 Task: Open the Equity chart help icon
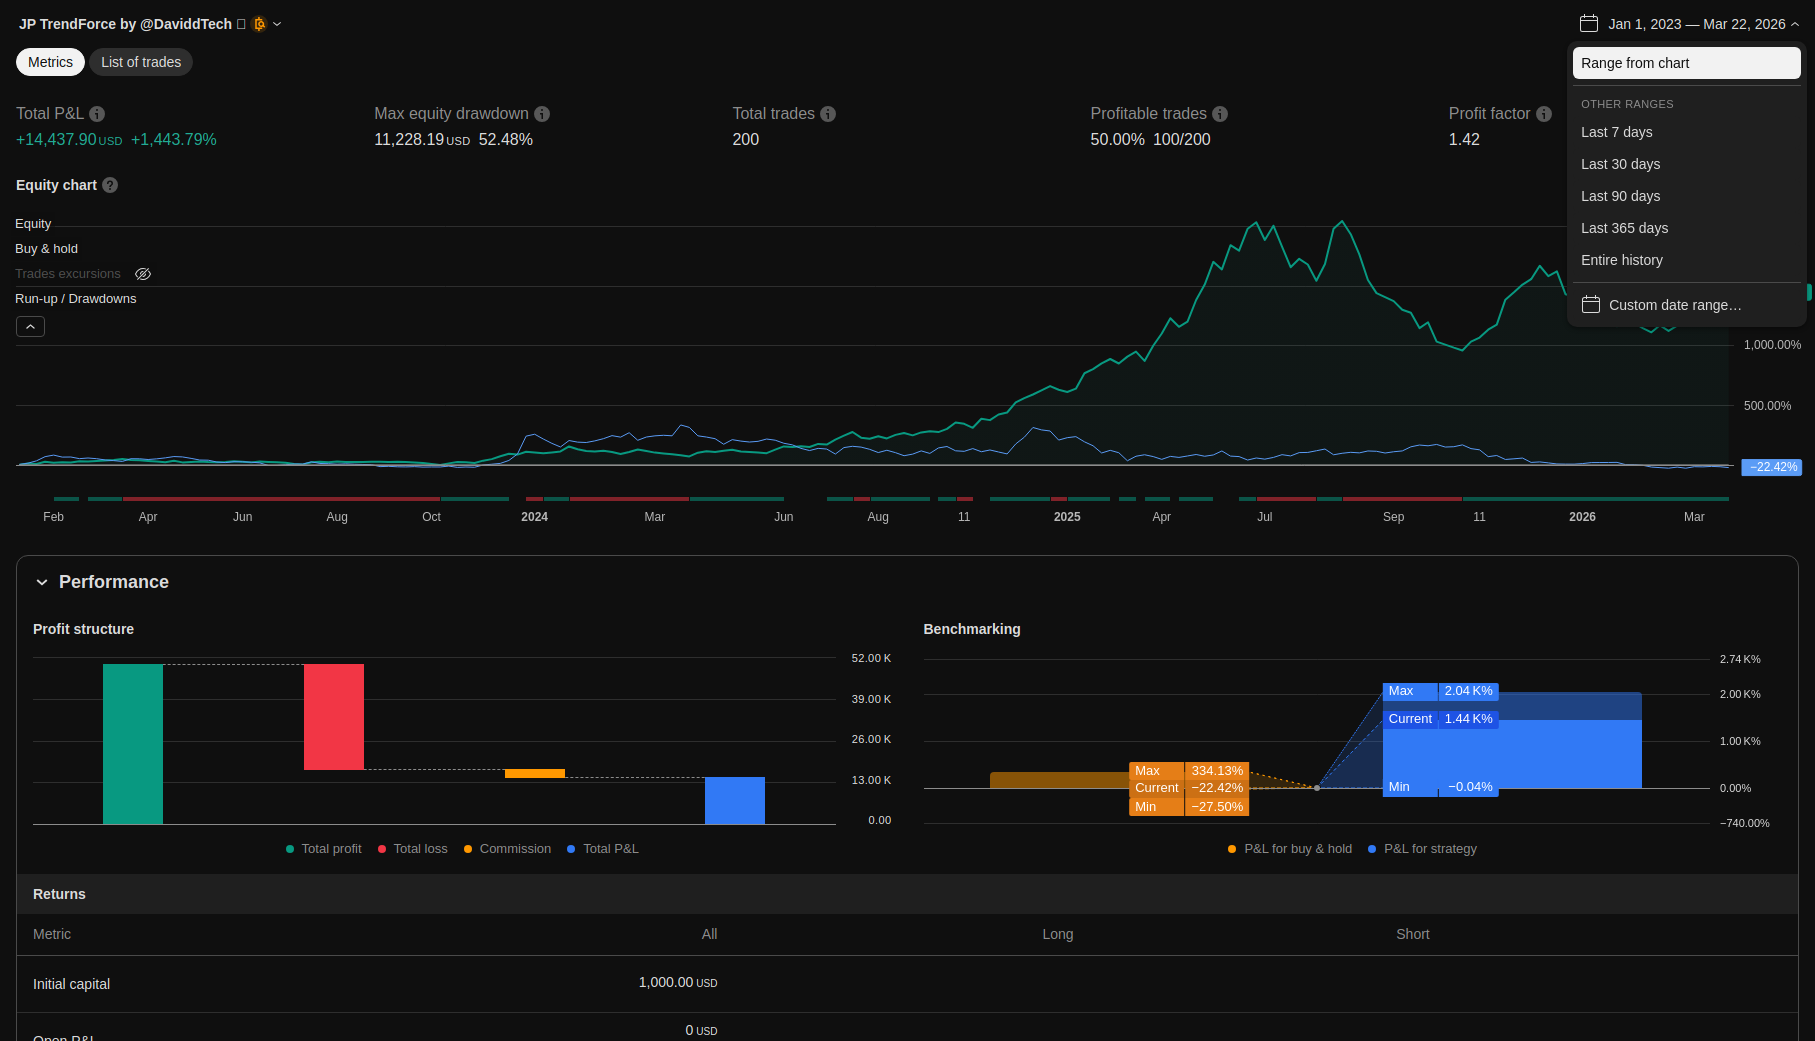point(110,185)
